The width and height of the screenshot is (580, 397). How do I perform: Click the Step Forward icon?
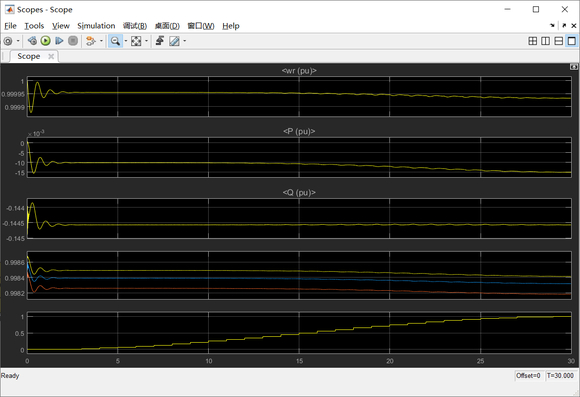(59, 41)
